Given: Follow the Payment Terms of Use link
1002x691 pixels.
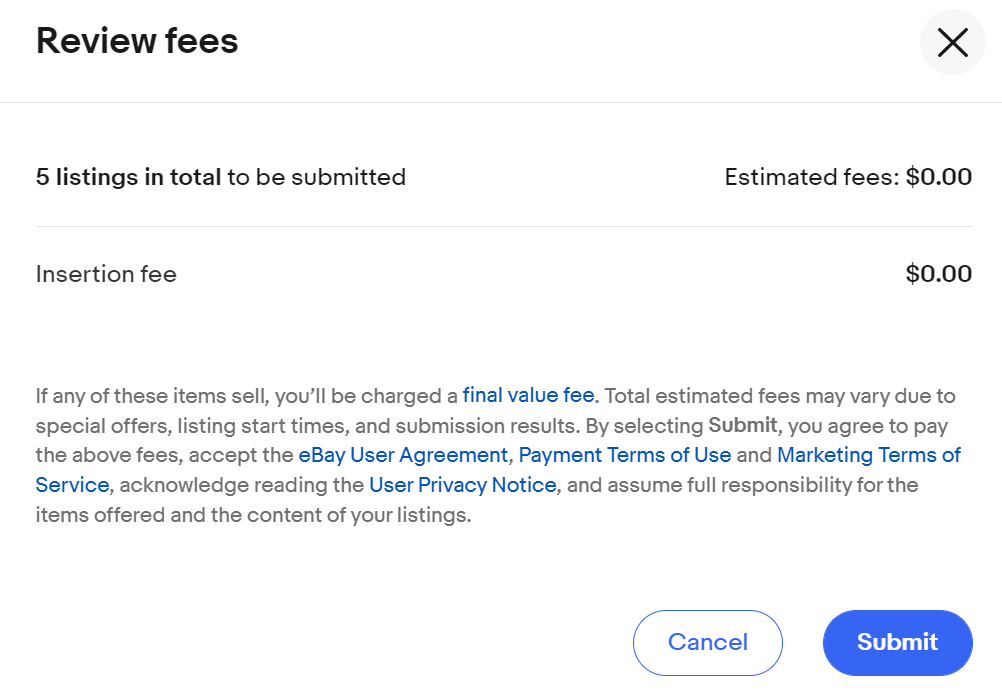Looking at the screenshot, I should 625,455.
